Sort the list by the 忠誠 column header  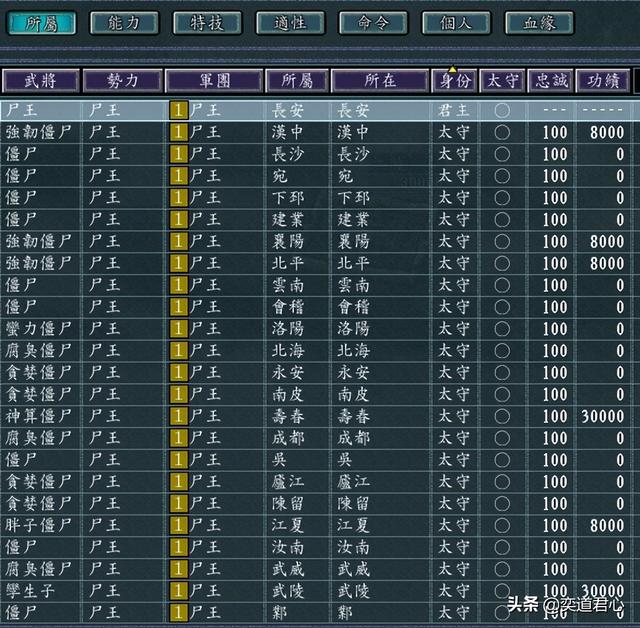[x=553, y=81]
